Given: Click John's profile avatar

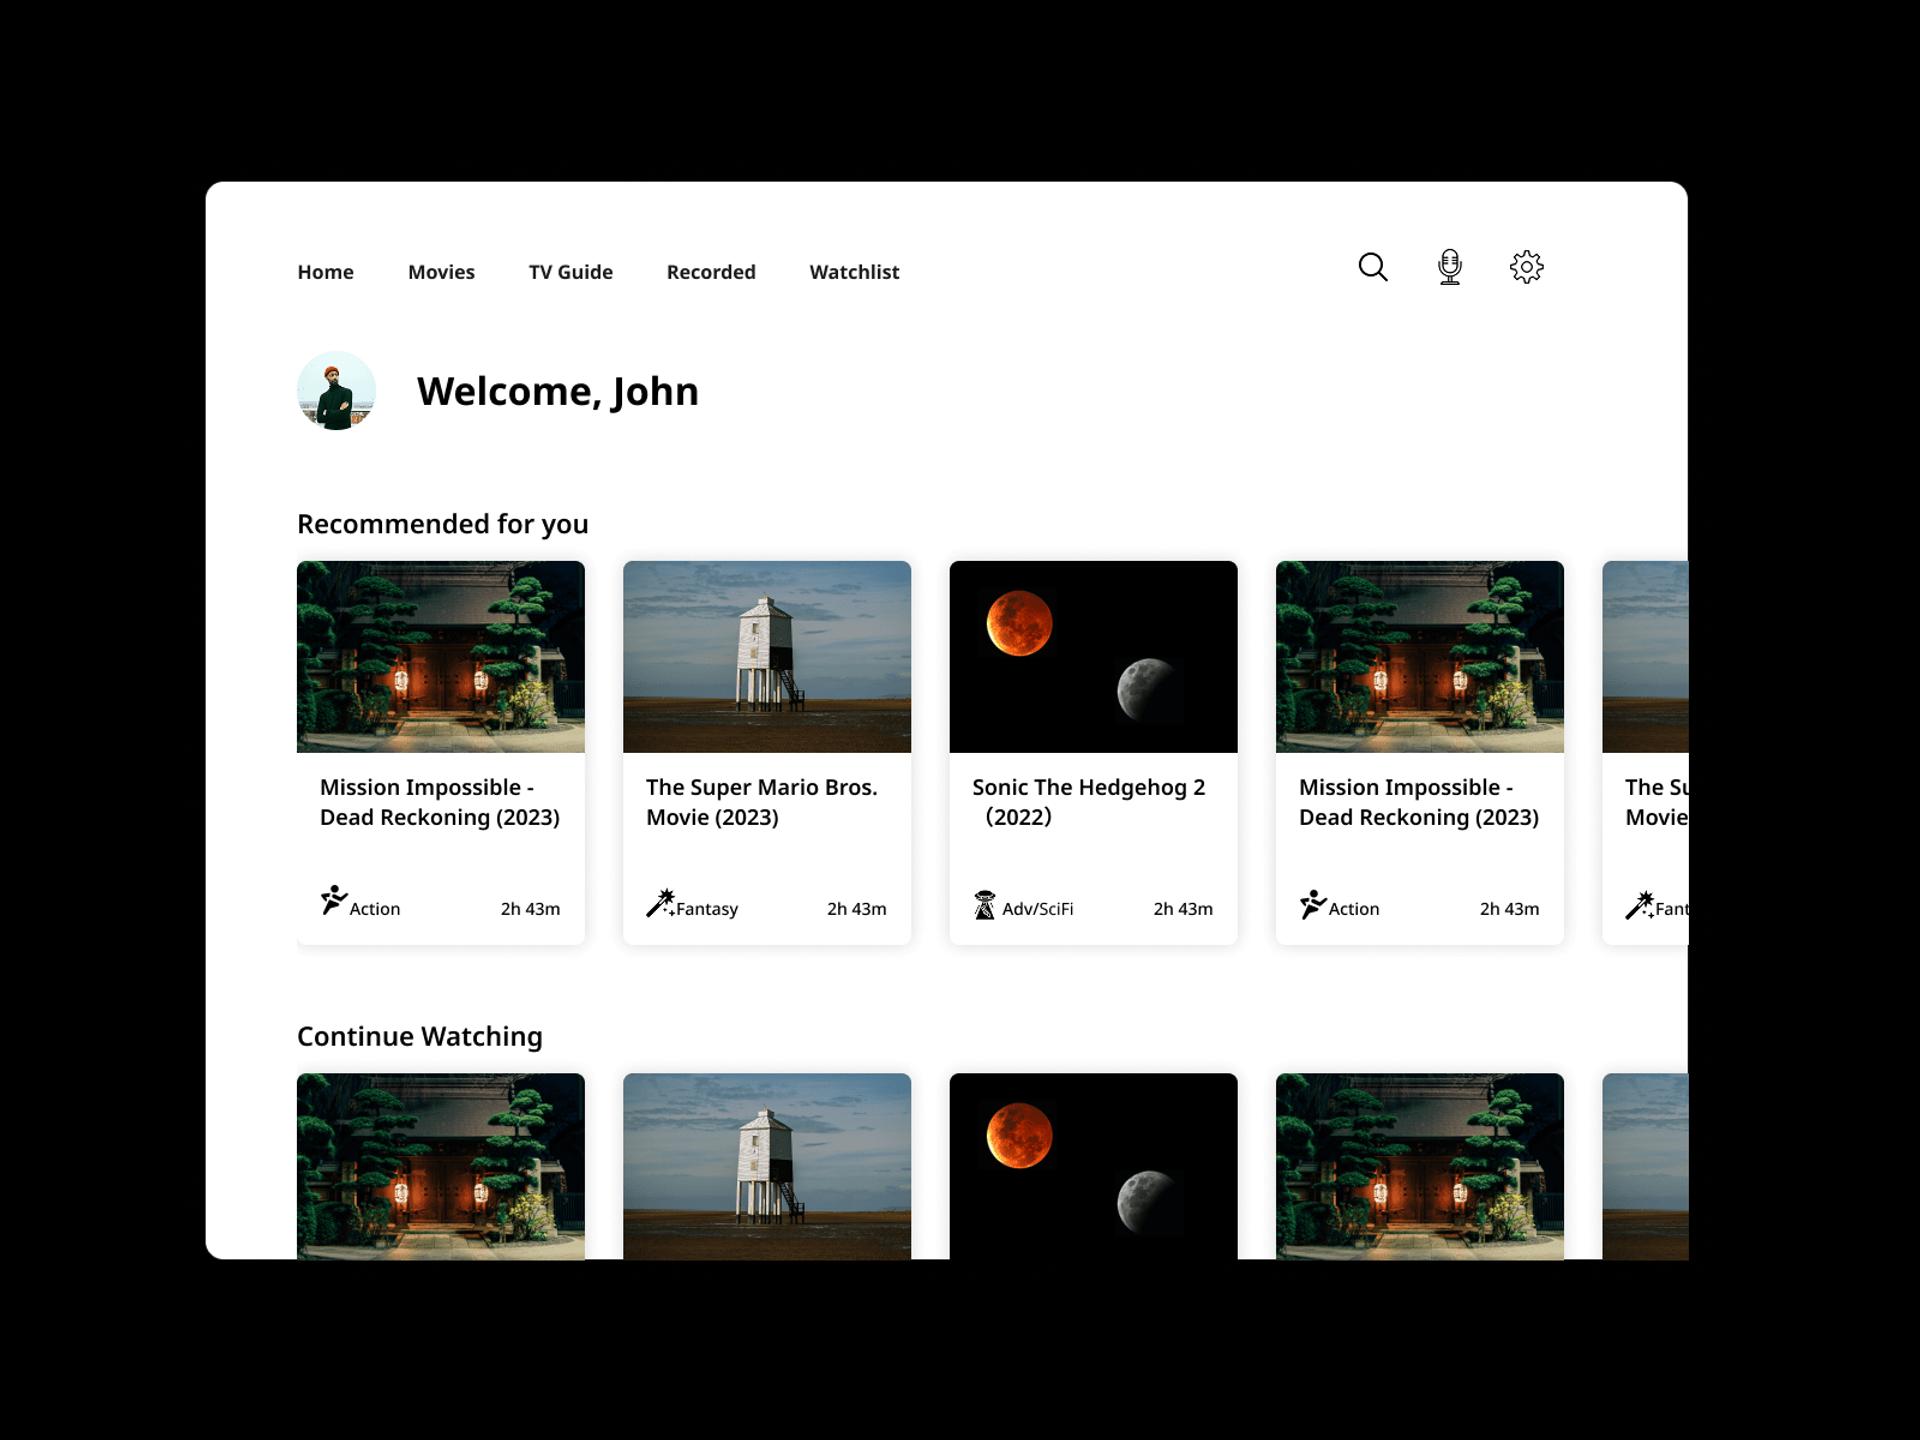Looking at the screenshot, I should [x=336, y=391].
